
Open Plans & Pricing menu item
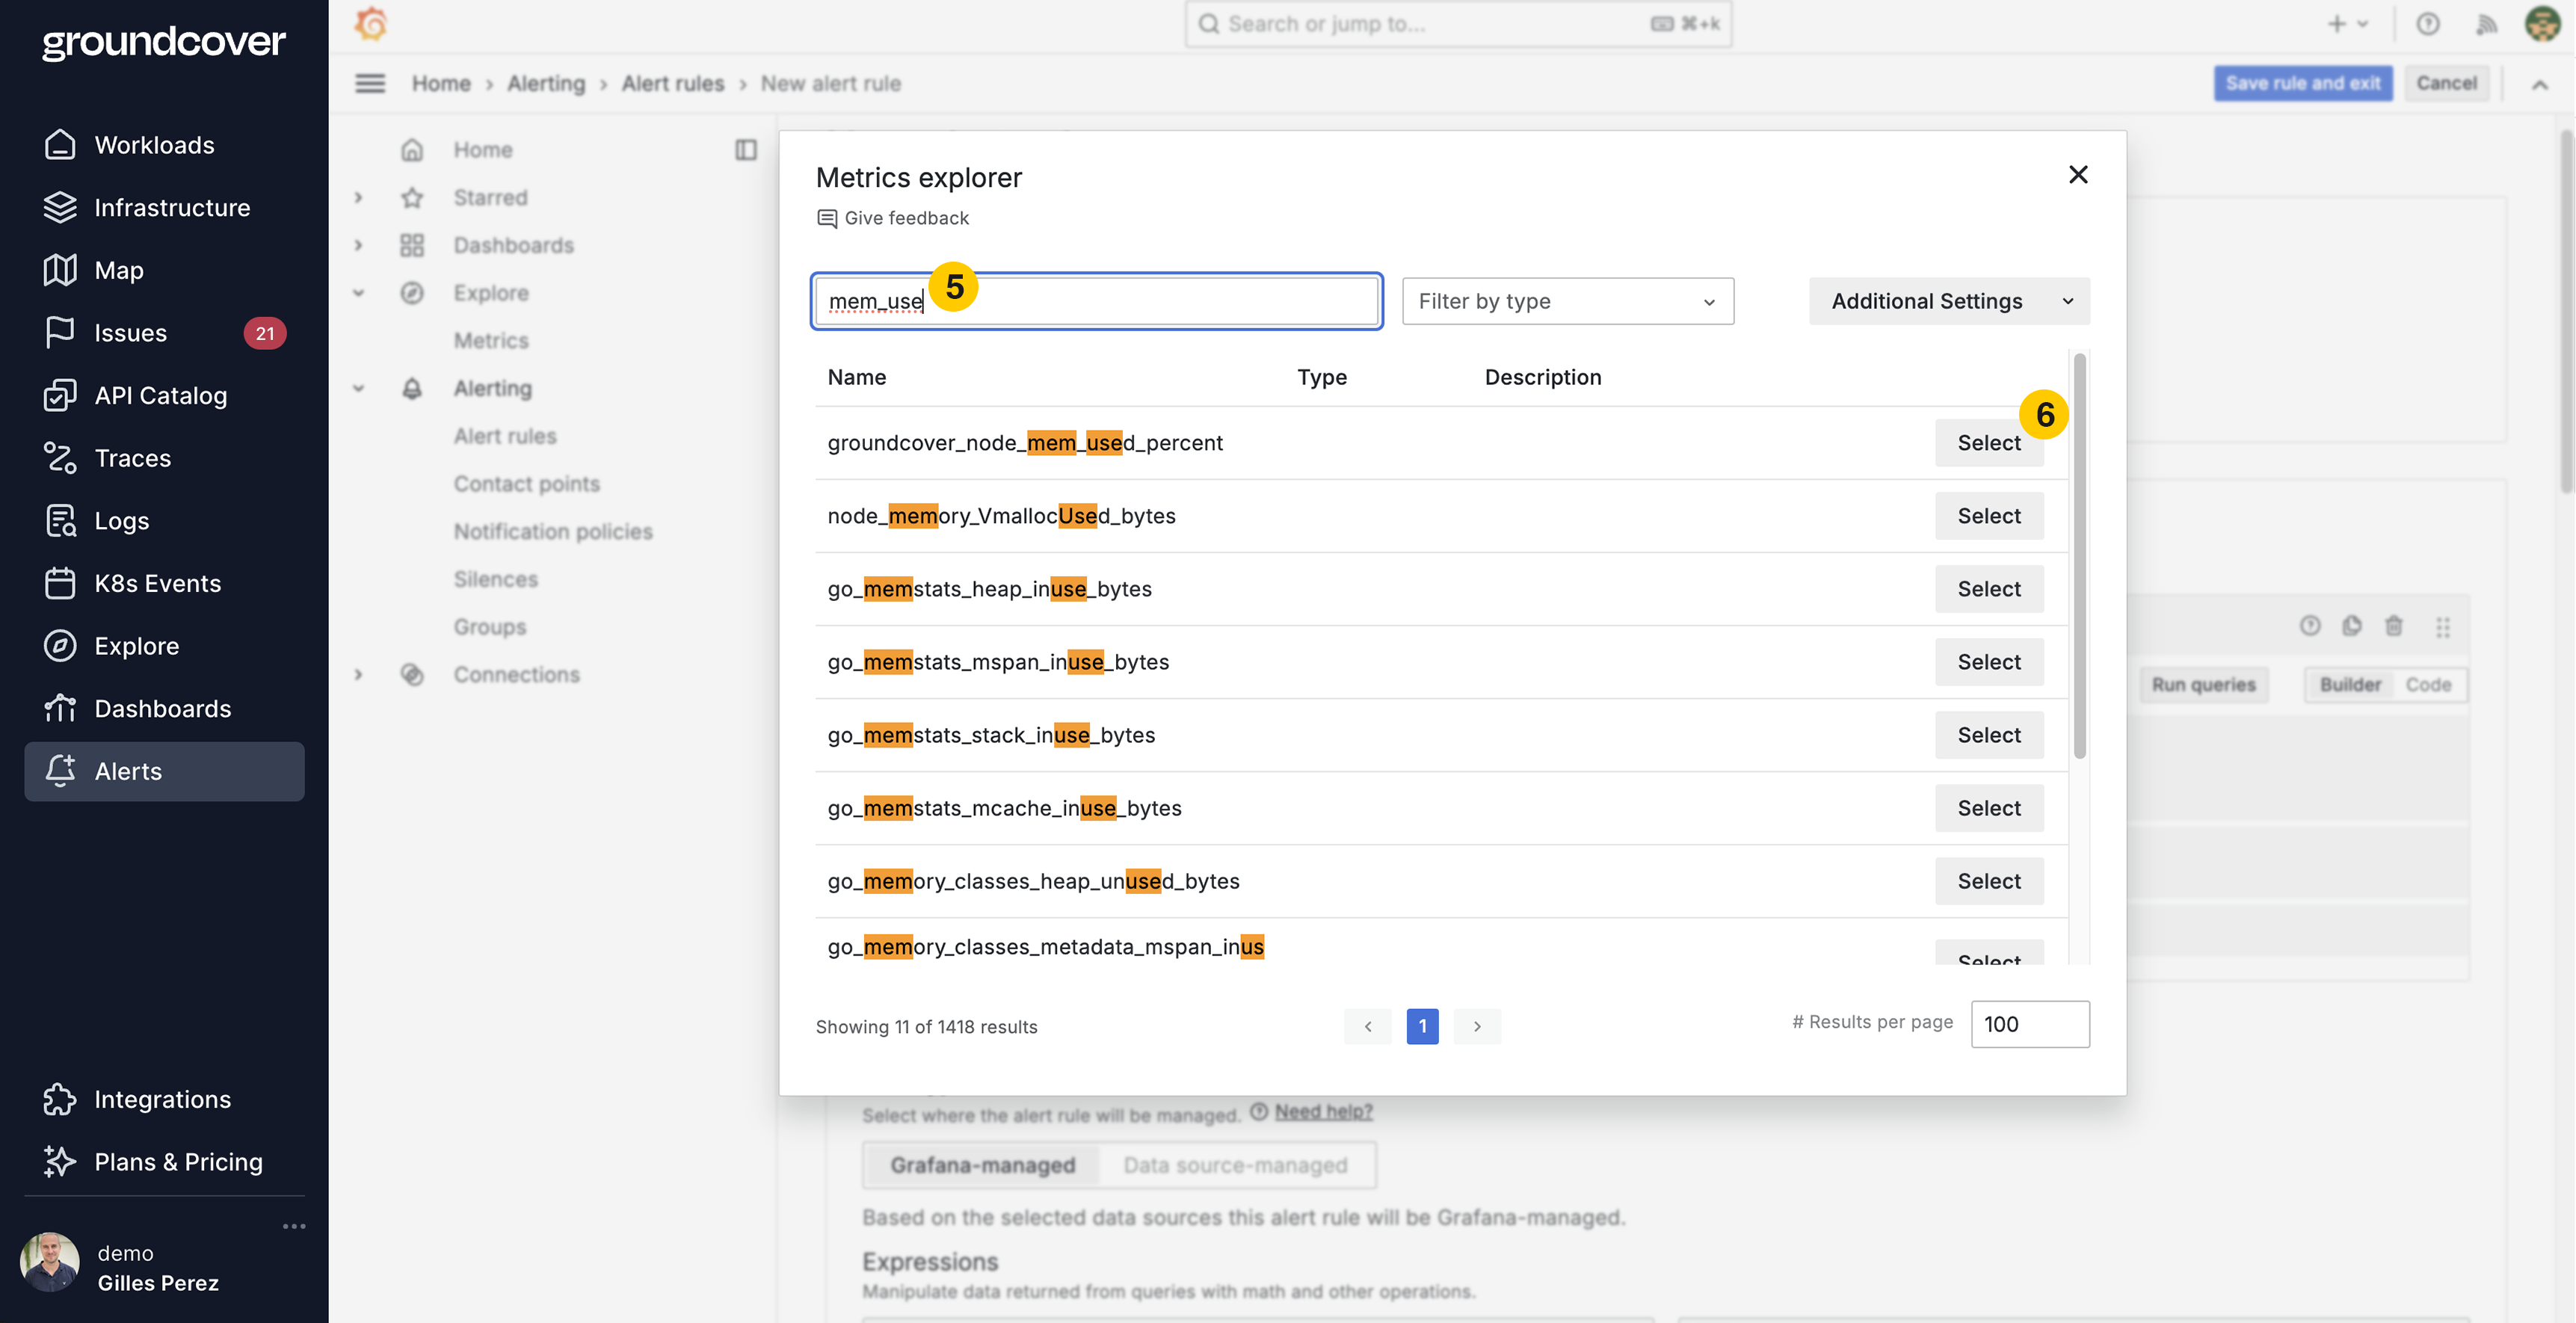[178, 1162]
